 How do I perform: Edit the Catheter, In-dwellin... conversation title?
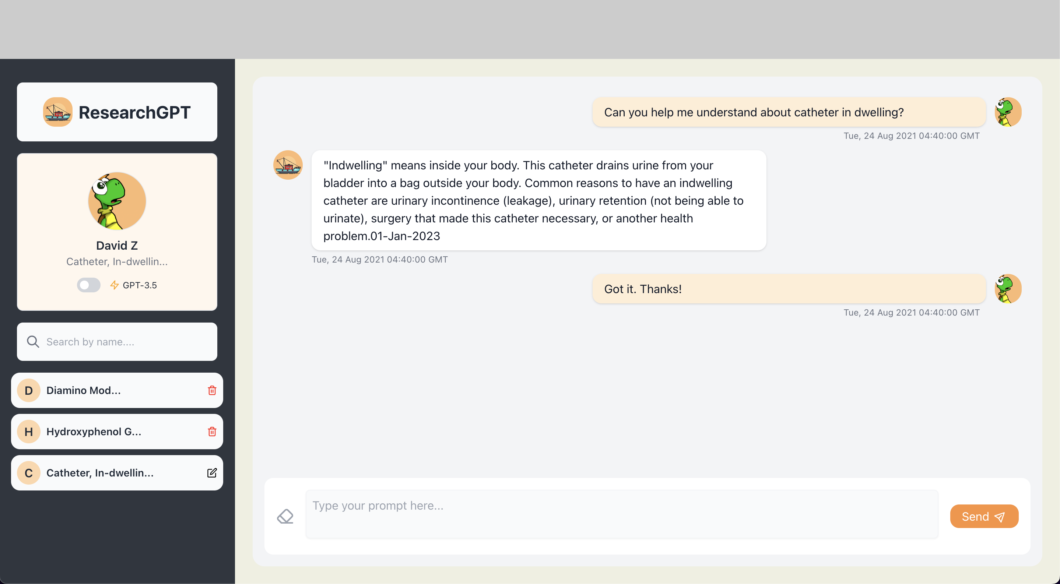212,472
